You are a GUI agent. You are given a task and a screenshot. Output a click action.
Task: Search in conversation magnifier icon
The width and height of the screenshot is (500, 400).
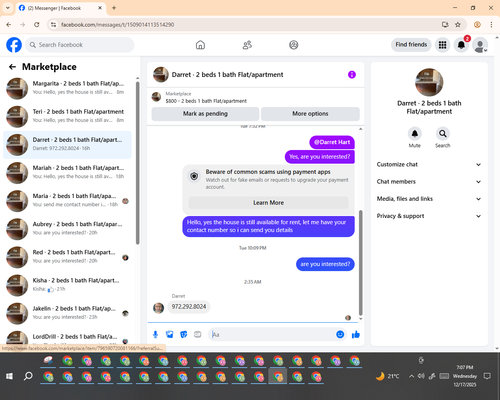(443, 134)
